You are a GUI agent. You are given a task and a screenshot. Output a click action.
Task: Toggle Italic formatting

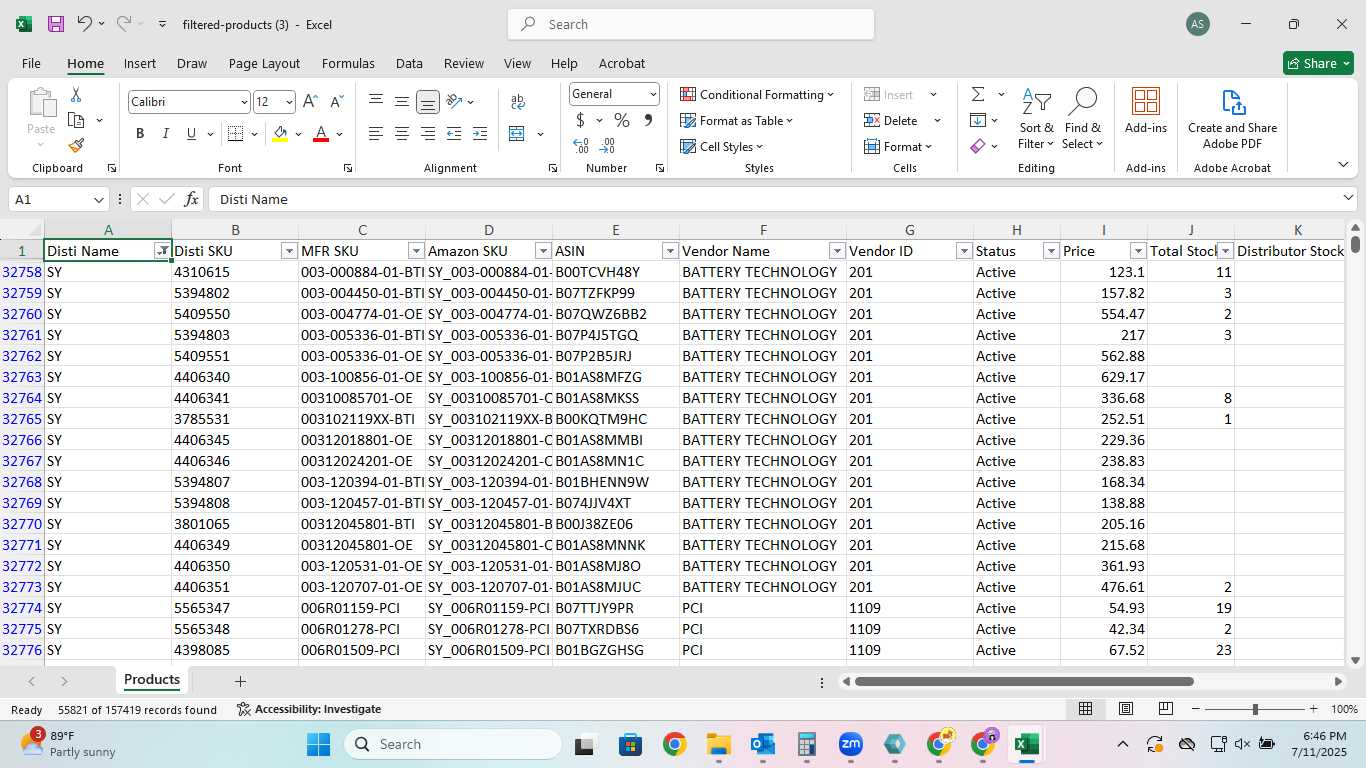[x=165, y=134]
